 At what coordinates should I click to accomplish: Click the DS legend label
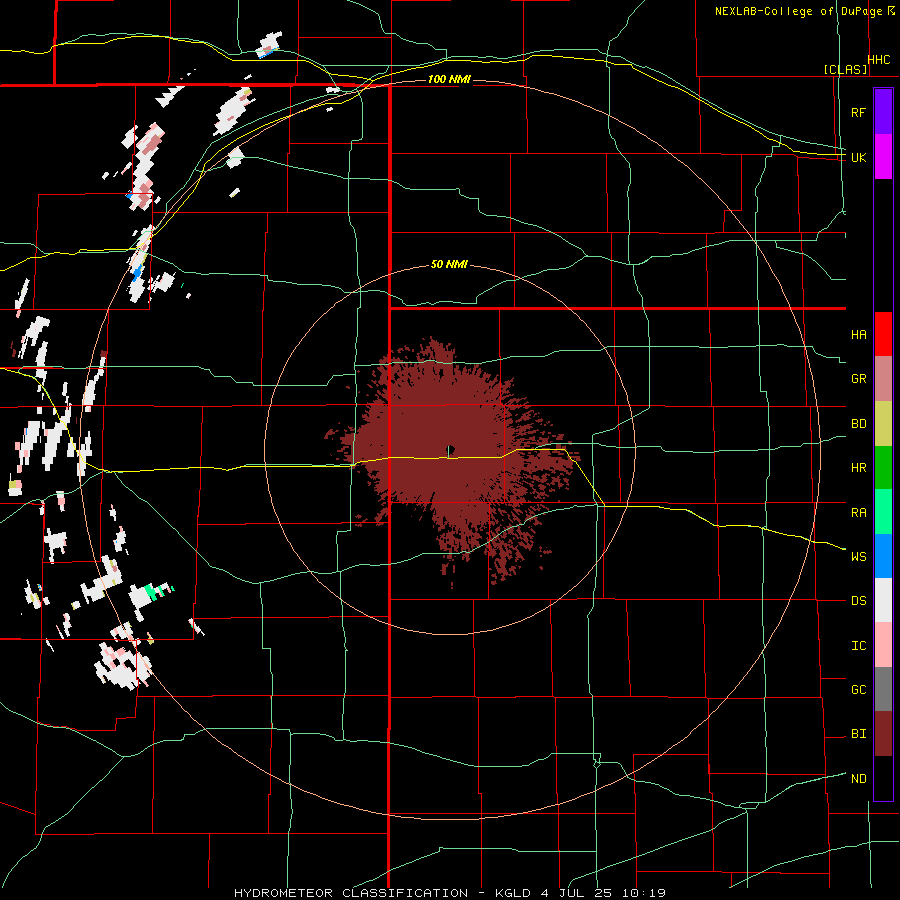point(858,601)
